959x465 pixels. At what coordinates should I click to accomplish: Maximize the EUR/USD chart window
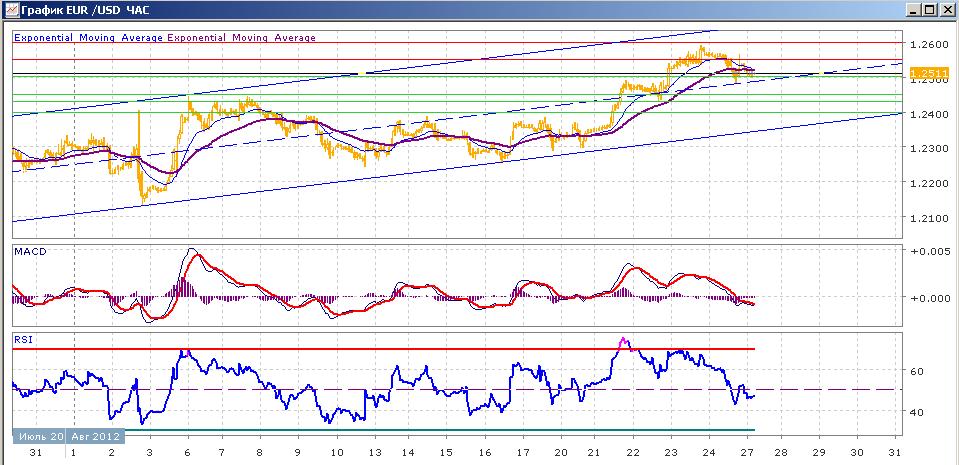pyautogui.click(x=929, y=10)
